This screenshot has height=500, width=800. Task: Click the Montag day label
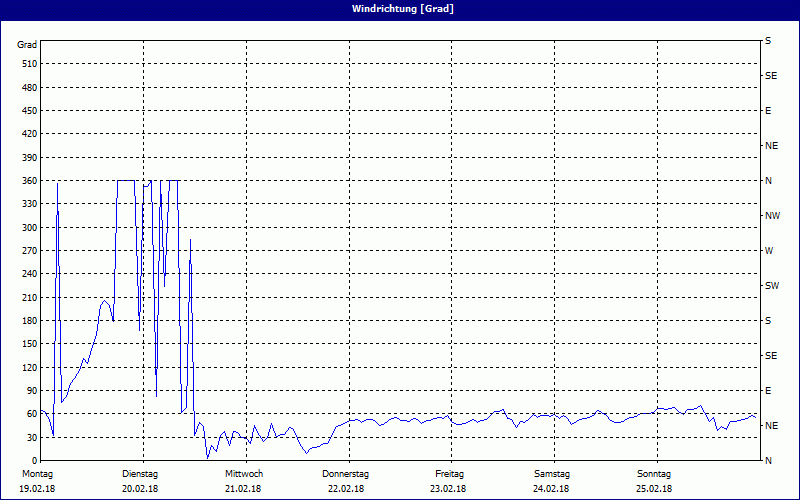coord(36,473)
